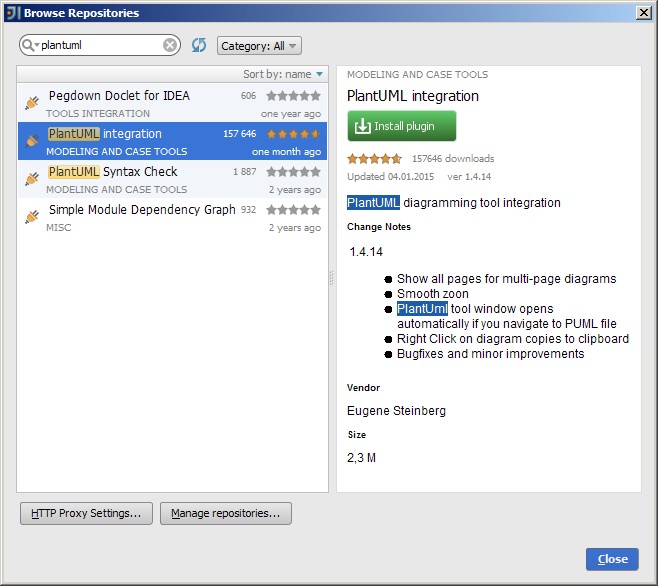
Task: Open search history magnifier icon
Action: [x=29, y=45]
